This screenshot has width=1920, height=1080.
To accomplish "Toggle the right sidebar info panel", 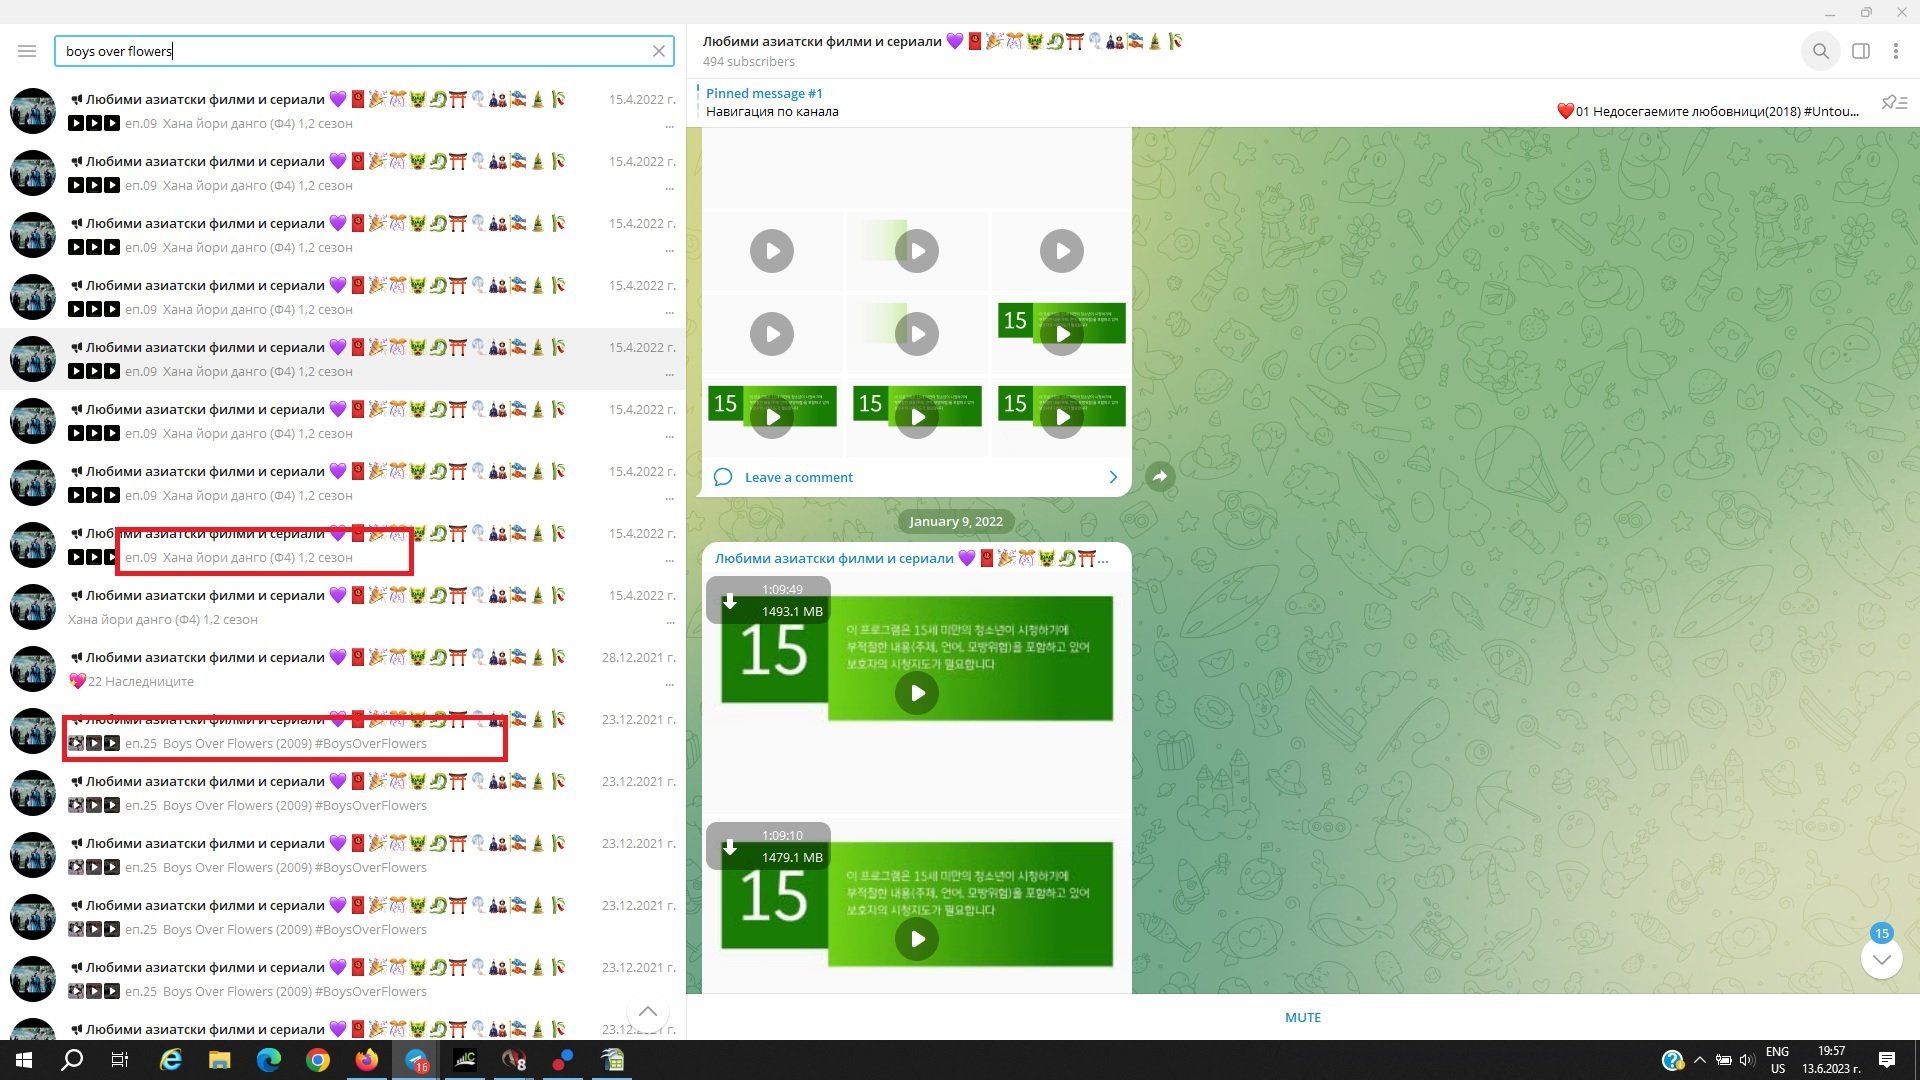I will (1860, 51).
